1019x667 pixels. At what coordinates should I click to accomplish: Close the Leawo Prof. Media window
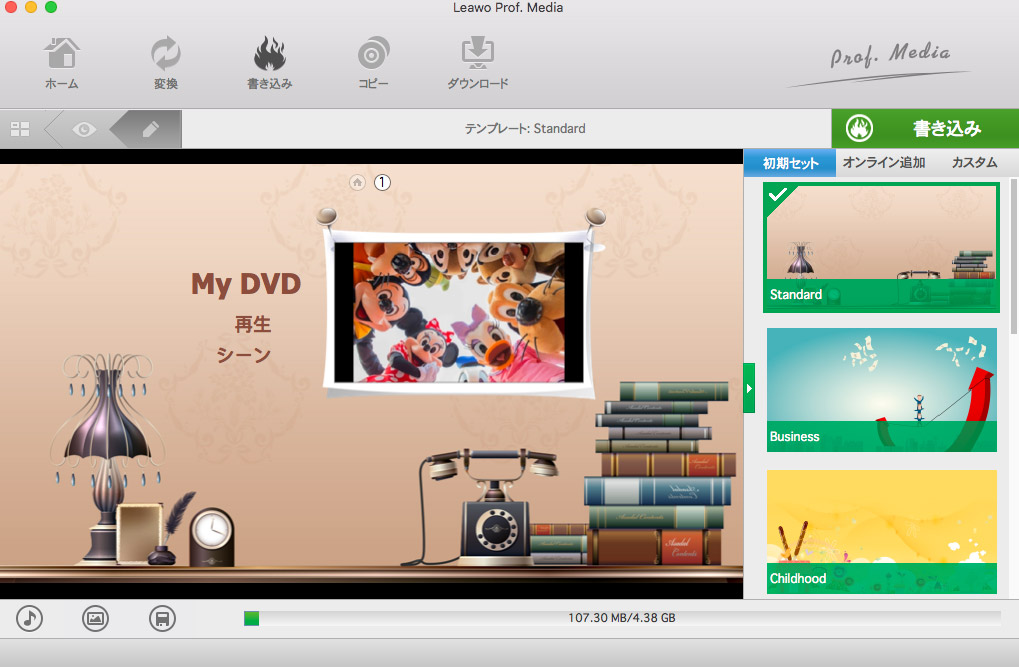point(10,7)
